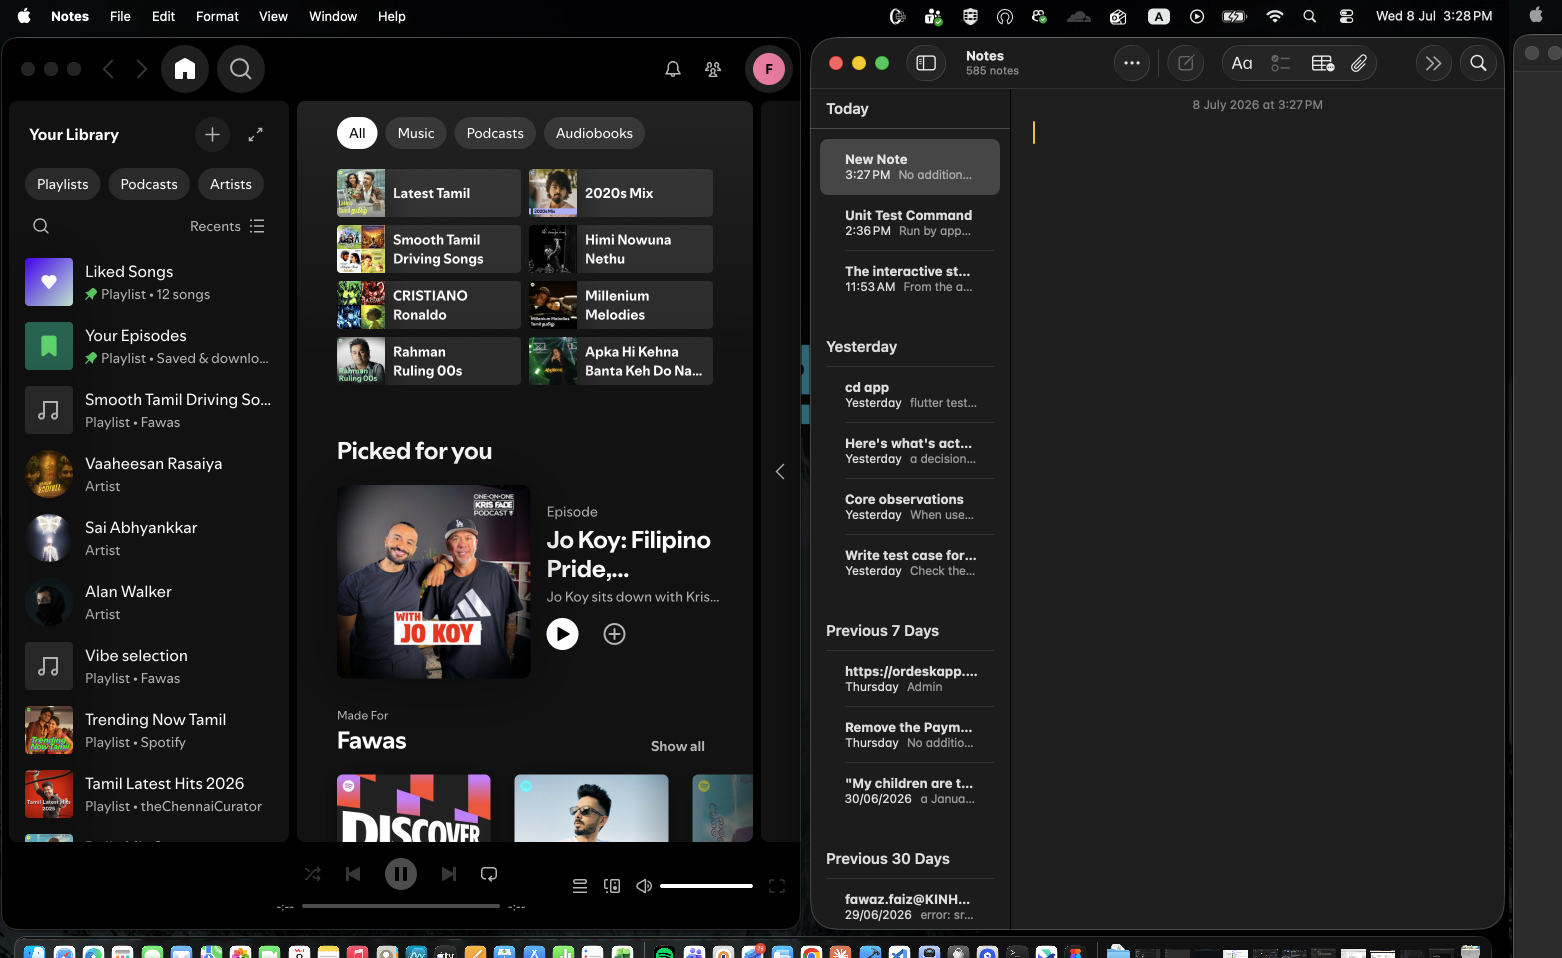Image resolution: width=1562 pixels, height=958 pixels.
Task: Open Unit Test Command note
Action: pos(910,222)
